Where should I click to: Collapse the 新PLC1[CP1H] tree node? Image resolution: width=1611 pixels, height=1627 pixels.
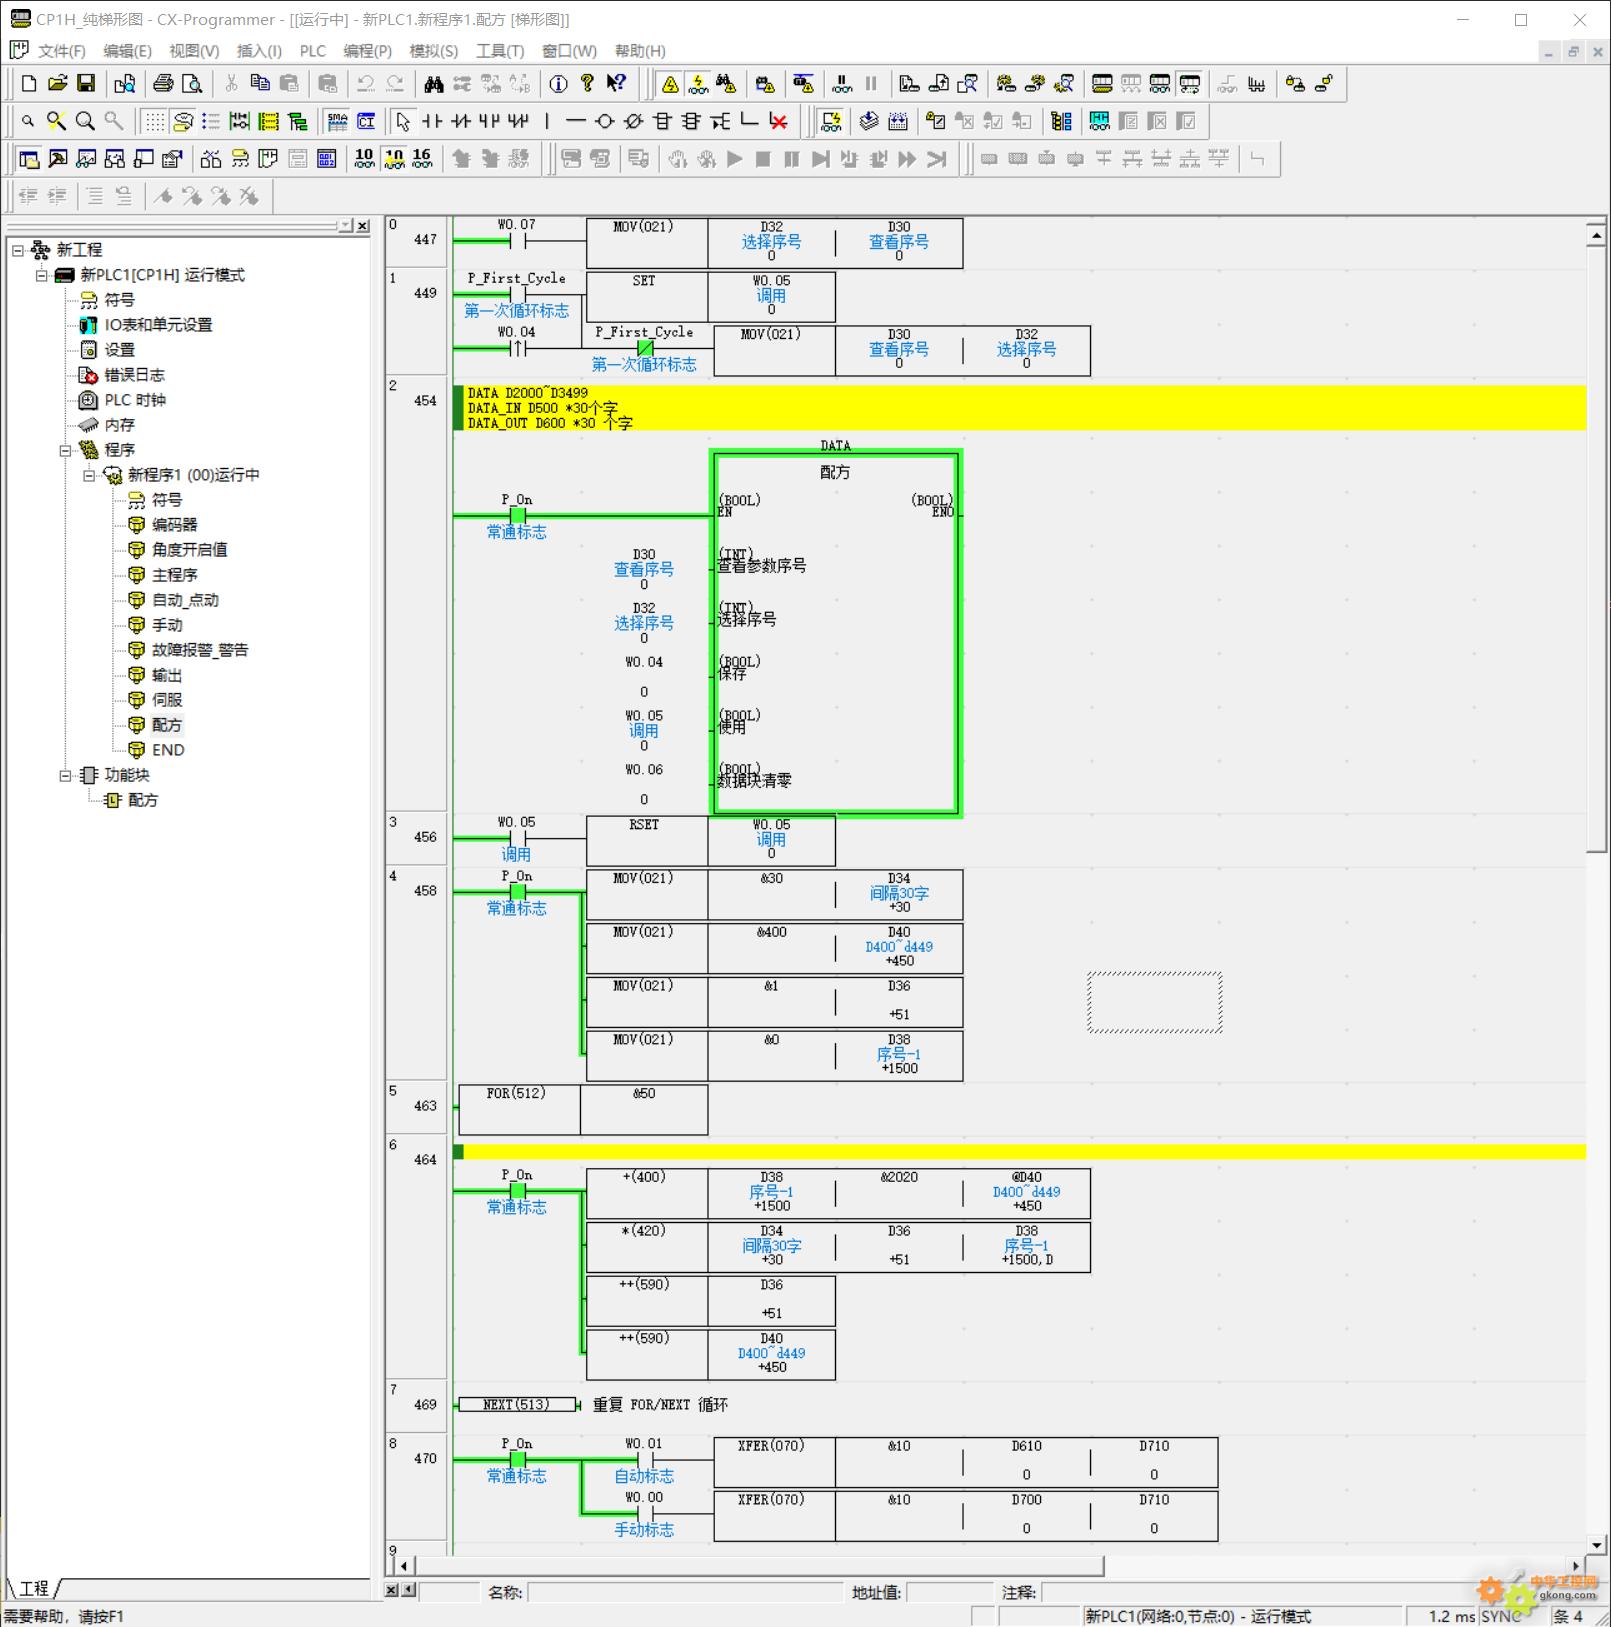41,275
